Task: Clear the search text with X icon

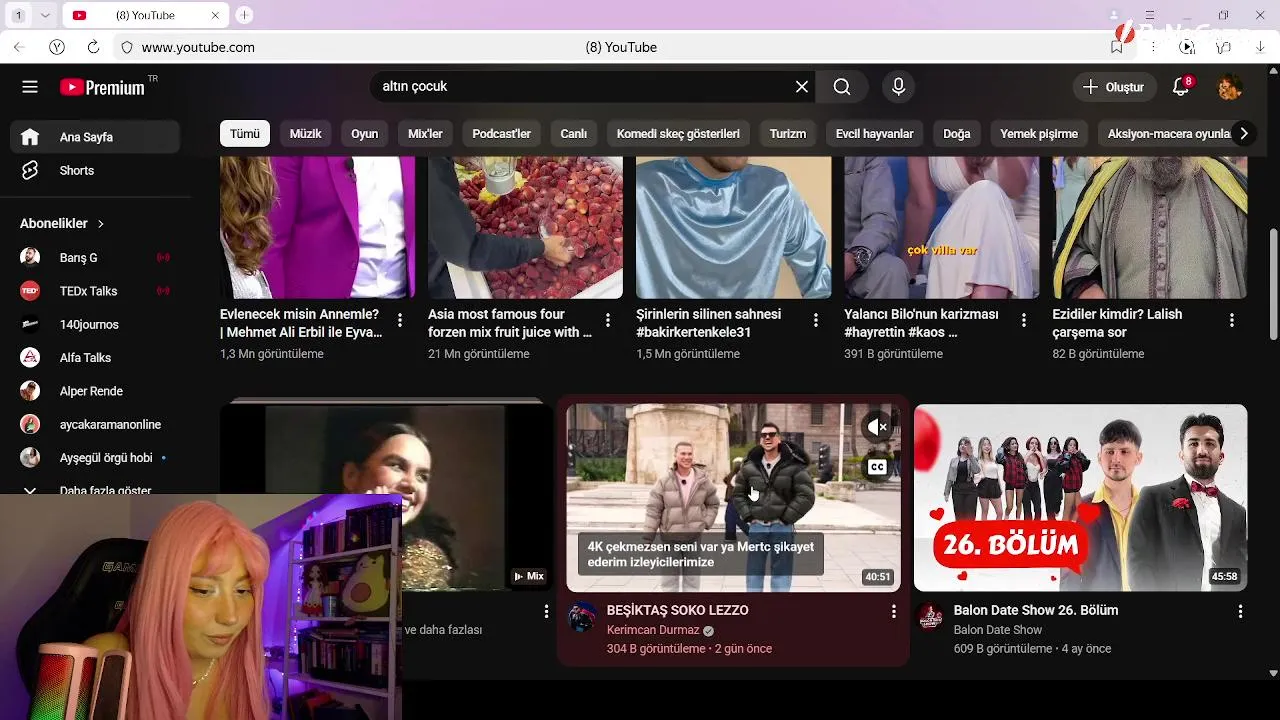Action: click(801, 87)
